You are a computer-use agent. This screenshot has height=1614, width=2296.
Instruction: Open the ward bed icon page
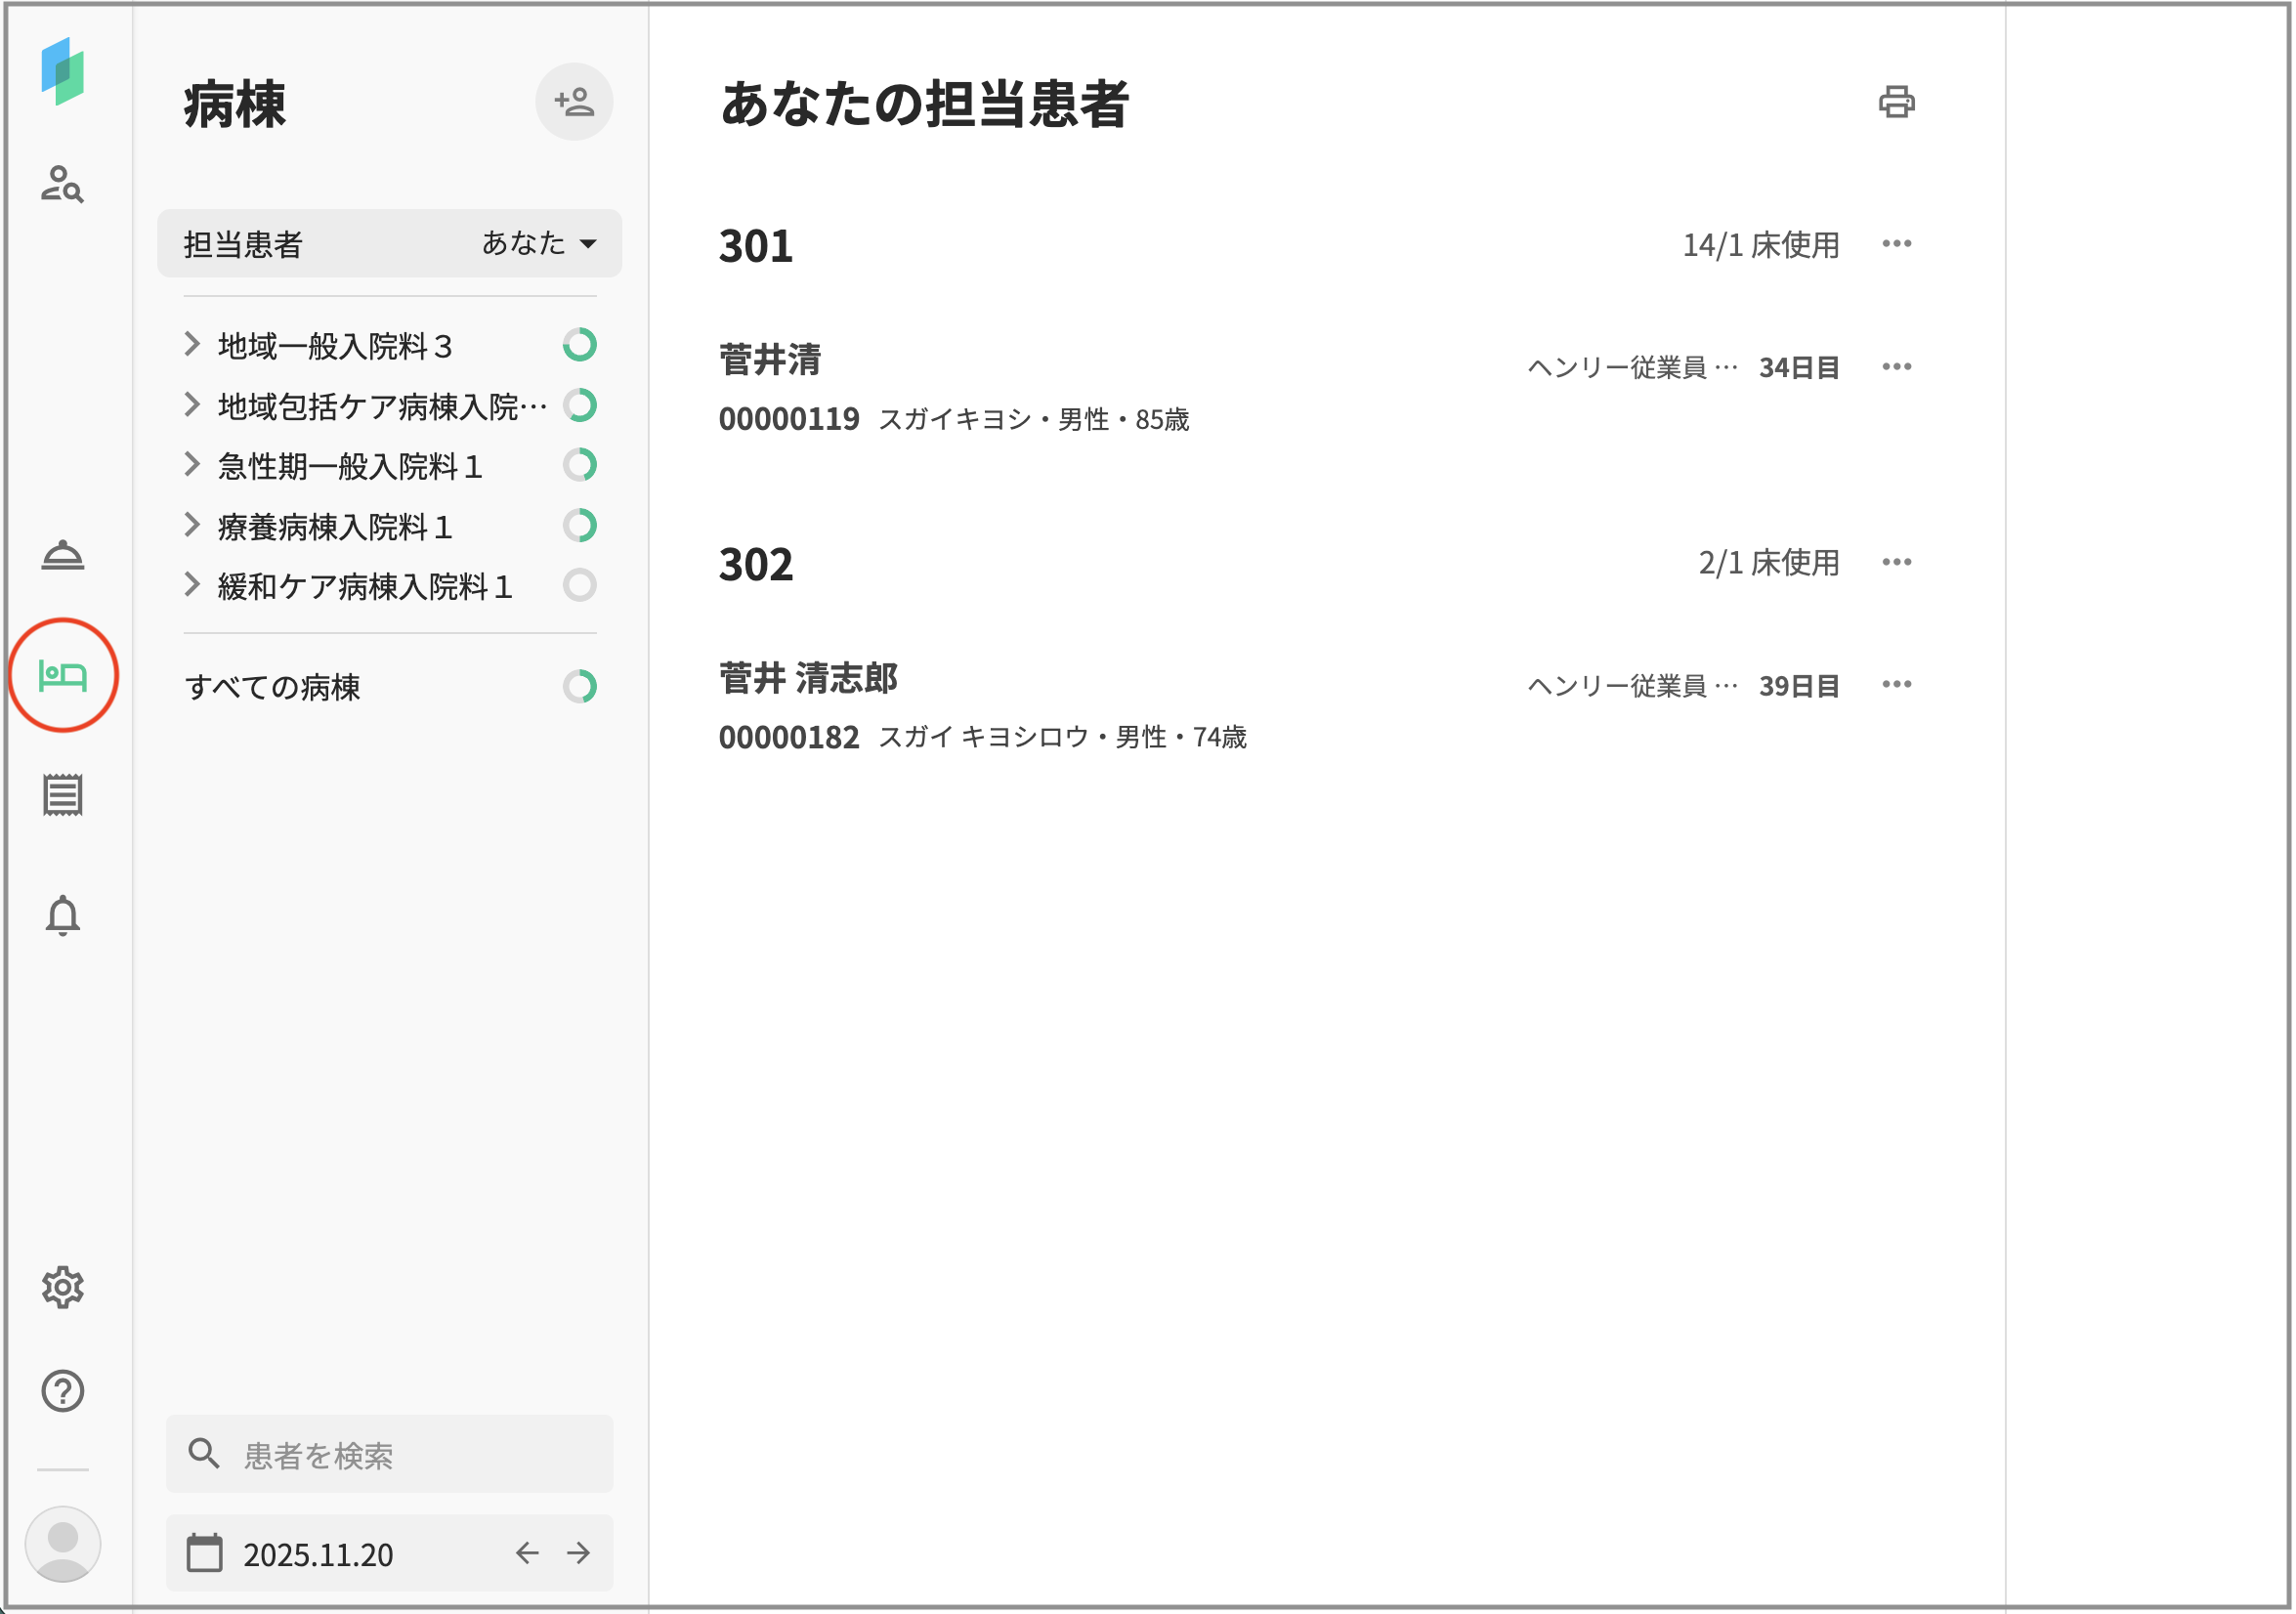(62, 676)
